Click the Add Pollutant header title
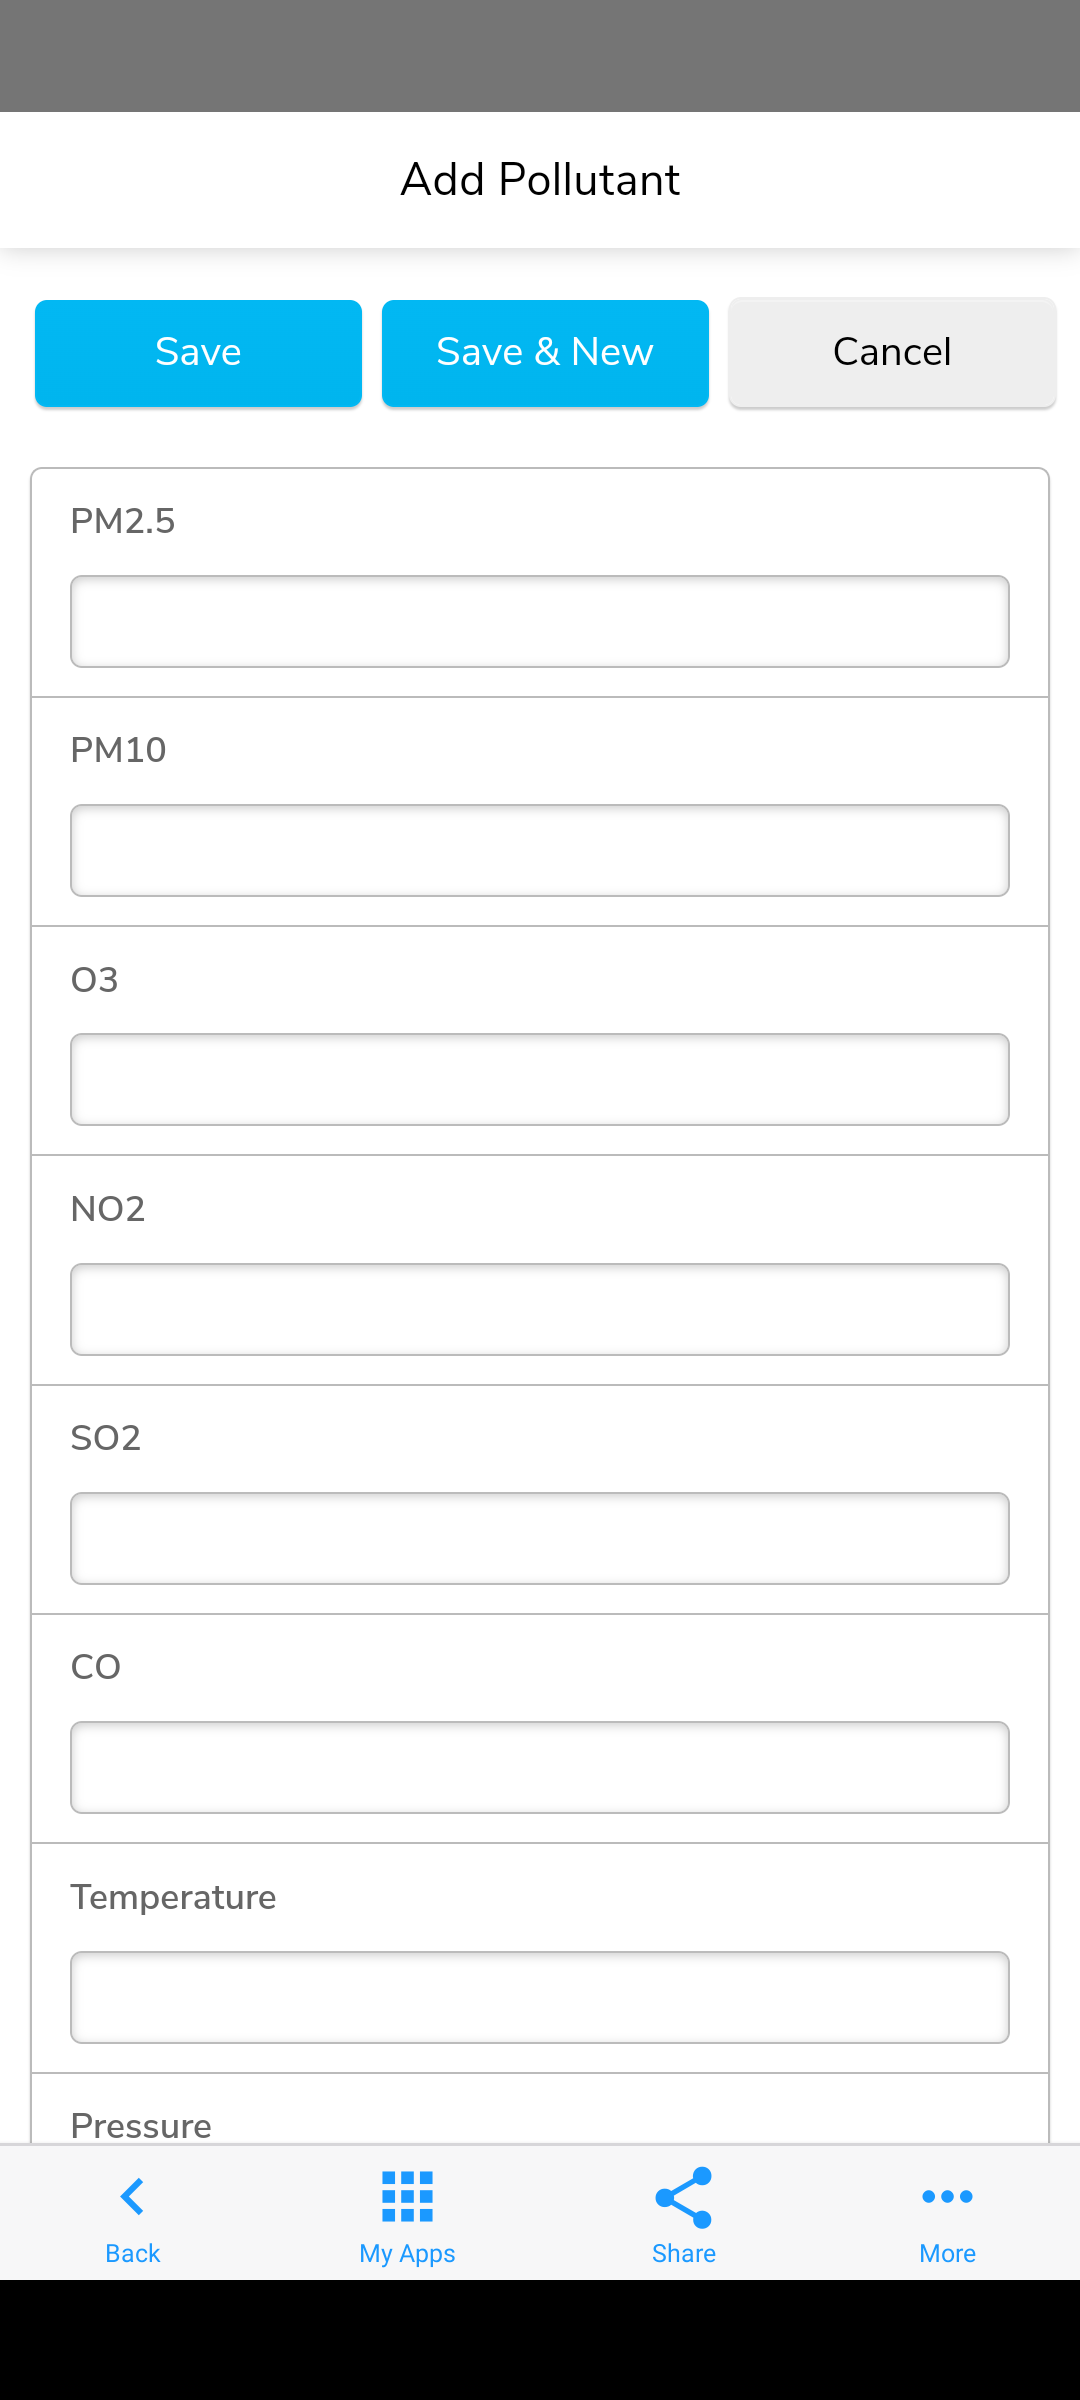 540,180
